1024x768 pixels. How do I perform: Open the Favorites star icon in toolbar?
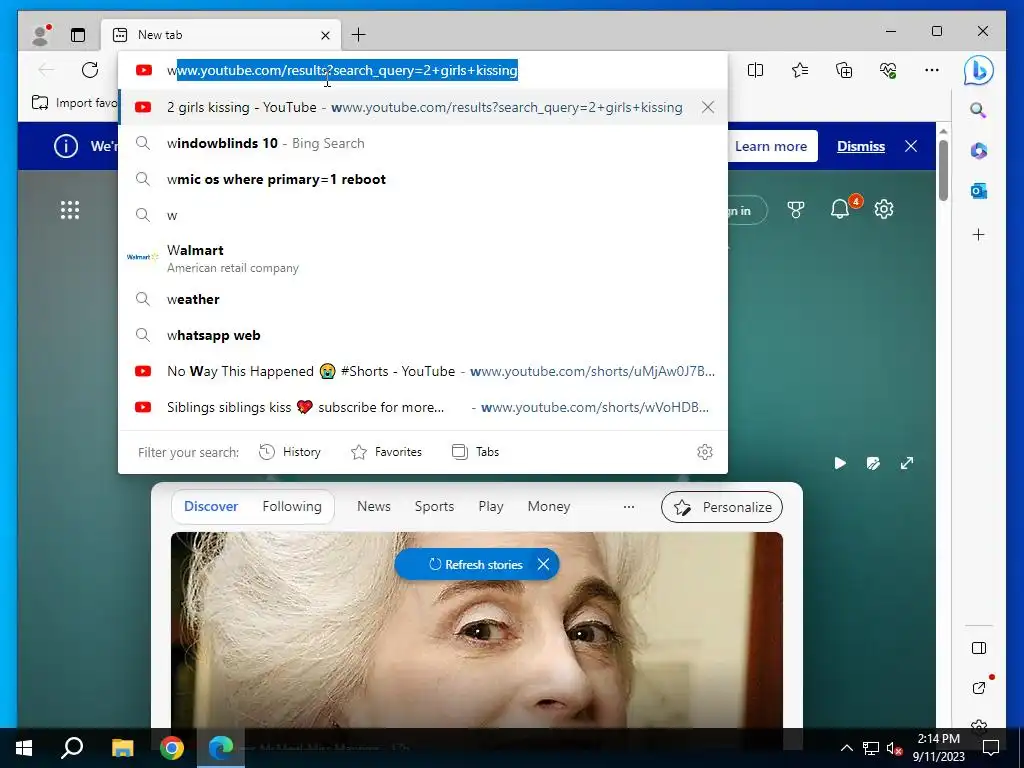pyautogui.click(x=799, y=70)
